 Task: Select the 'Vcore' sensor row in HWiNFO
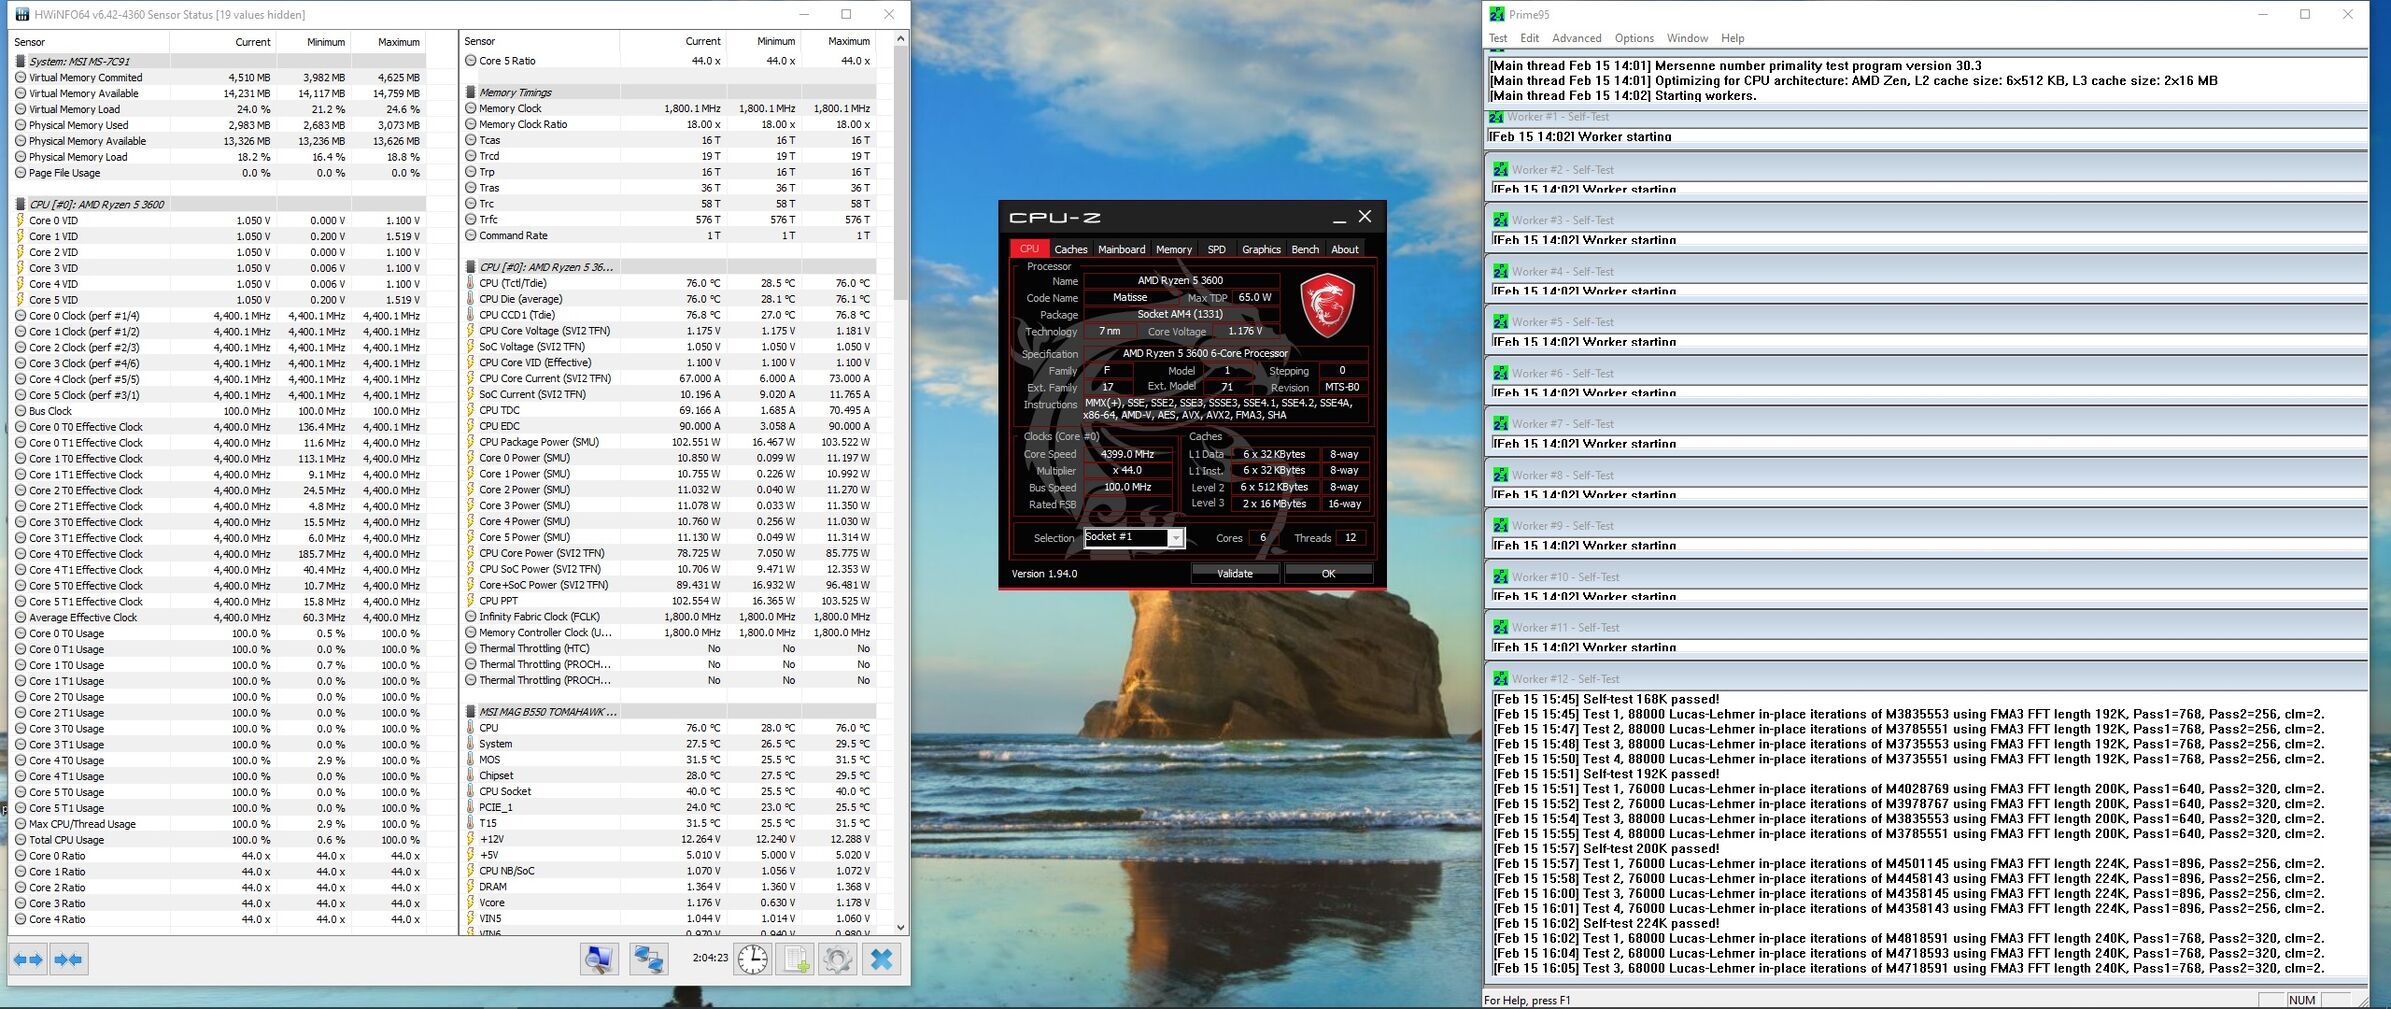[x=669, y=902]
